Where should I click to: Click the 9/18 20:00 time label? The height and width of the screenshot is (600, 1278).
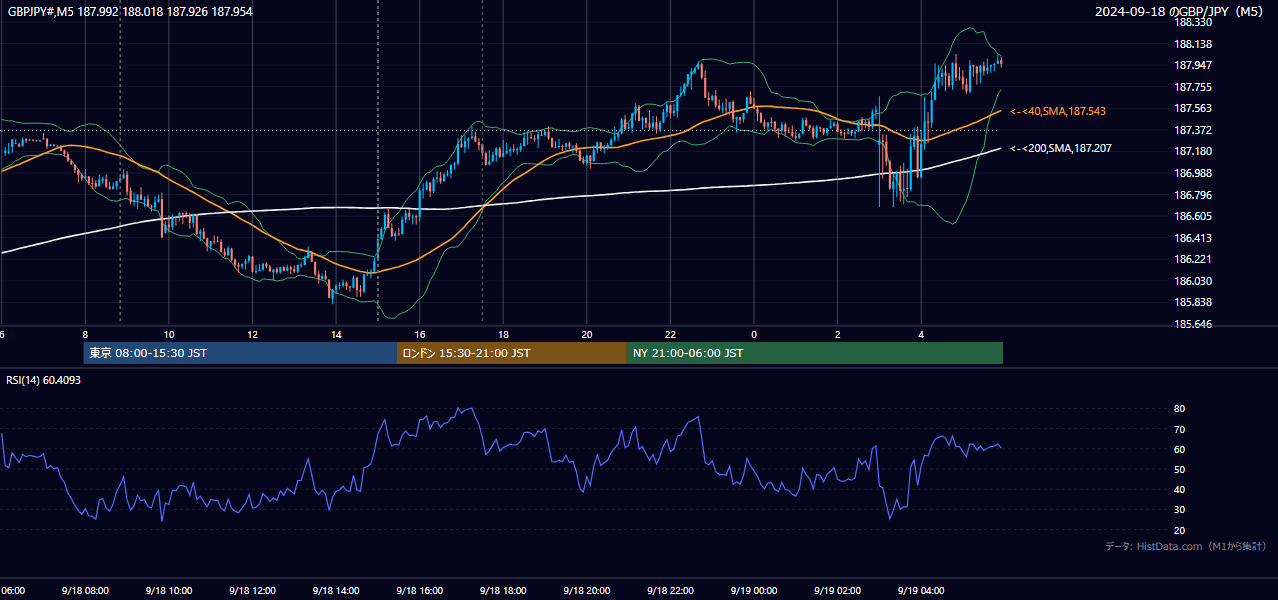[587, 591]
